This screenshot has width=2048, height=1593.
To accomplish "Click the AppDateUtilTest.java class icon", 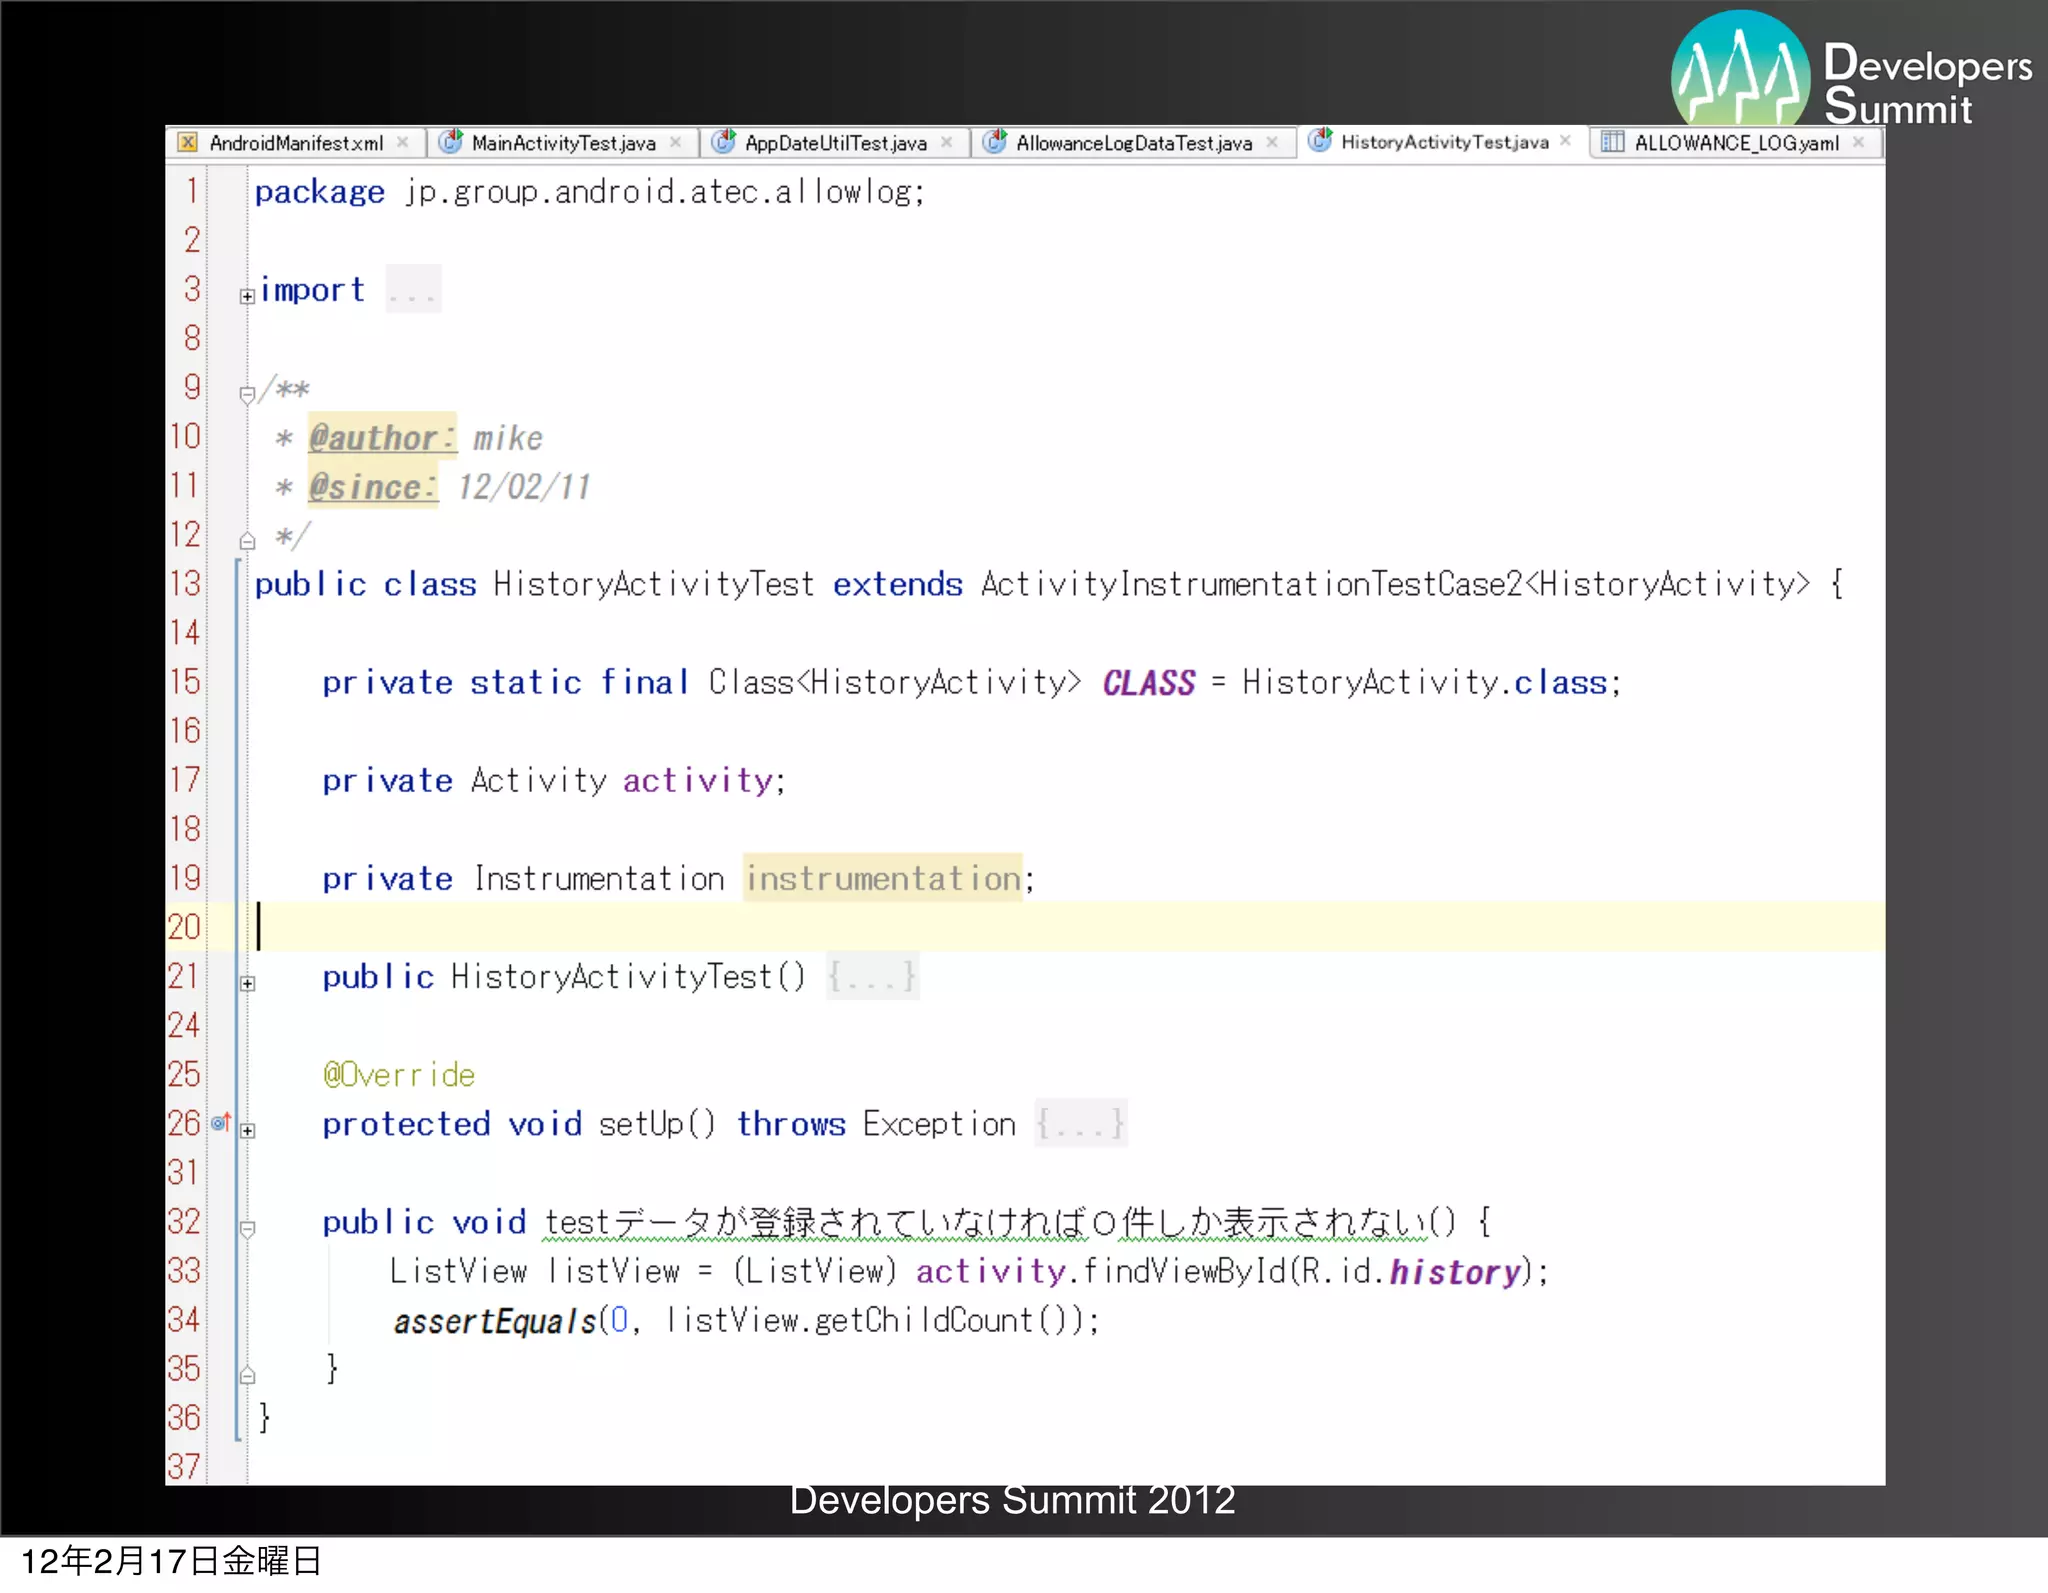I will tap(723, 142).
